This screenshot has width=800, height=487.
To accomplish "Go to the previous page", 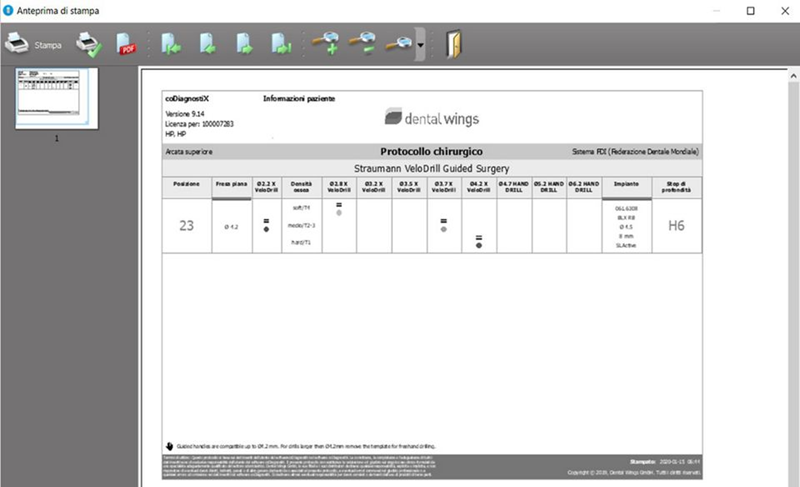I will pos(208,45).
